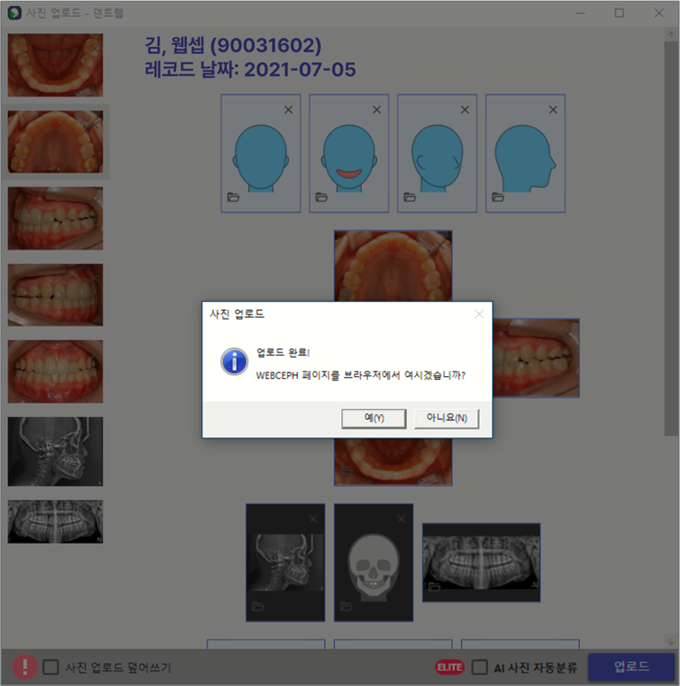Remove the frontal face photo slot
Image resolution: width=680 pixels, height=686 pixels.
pyautogui.click(x=288, y=109)
